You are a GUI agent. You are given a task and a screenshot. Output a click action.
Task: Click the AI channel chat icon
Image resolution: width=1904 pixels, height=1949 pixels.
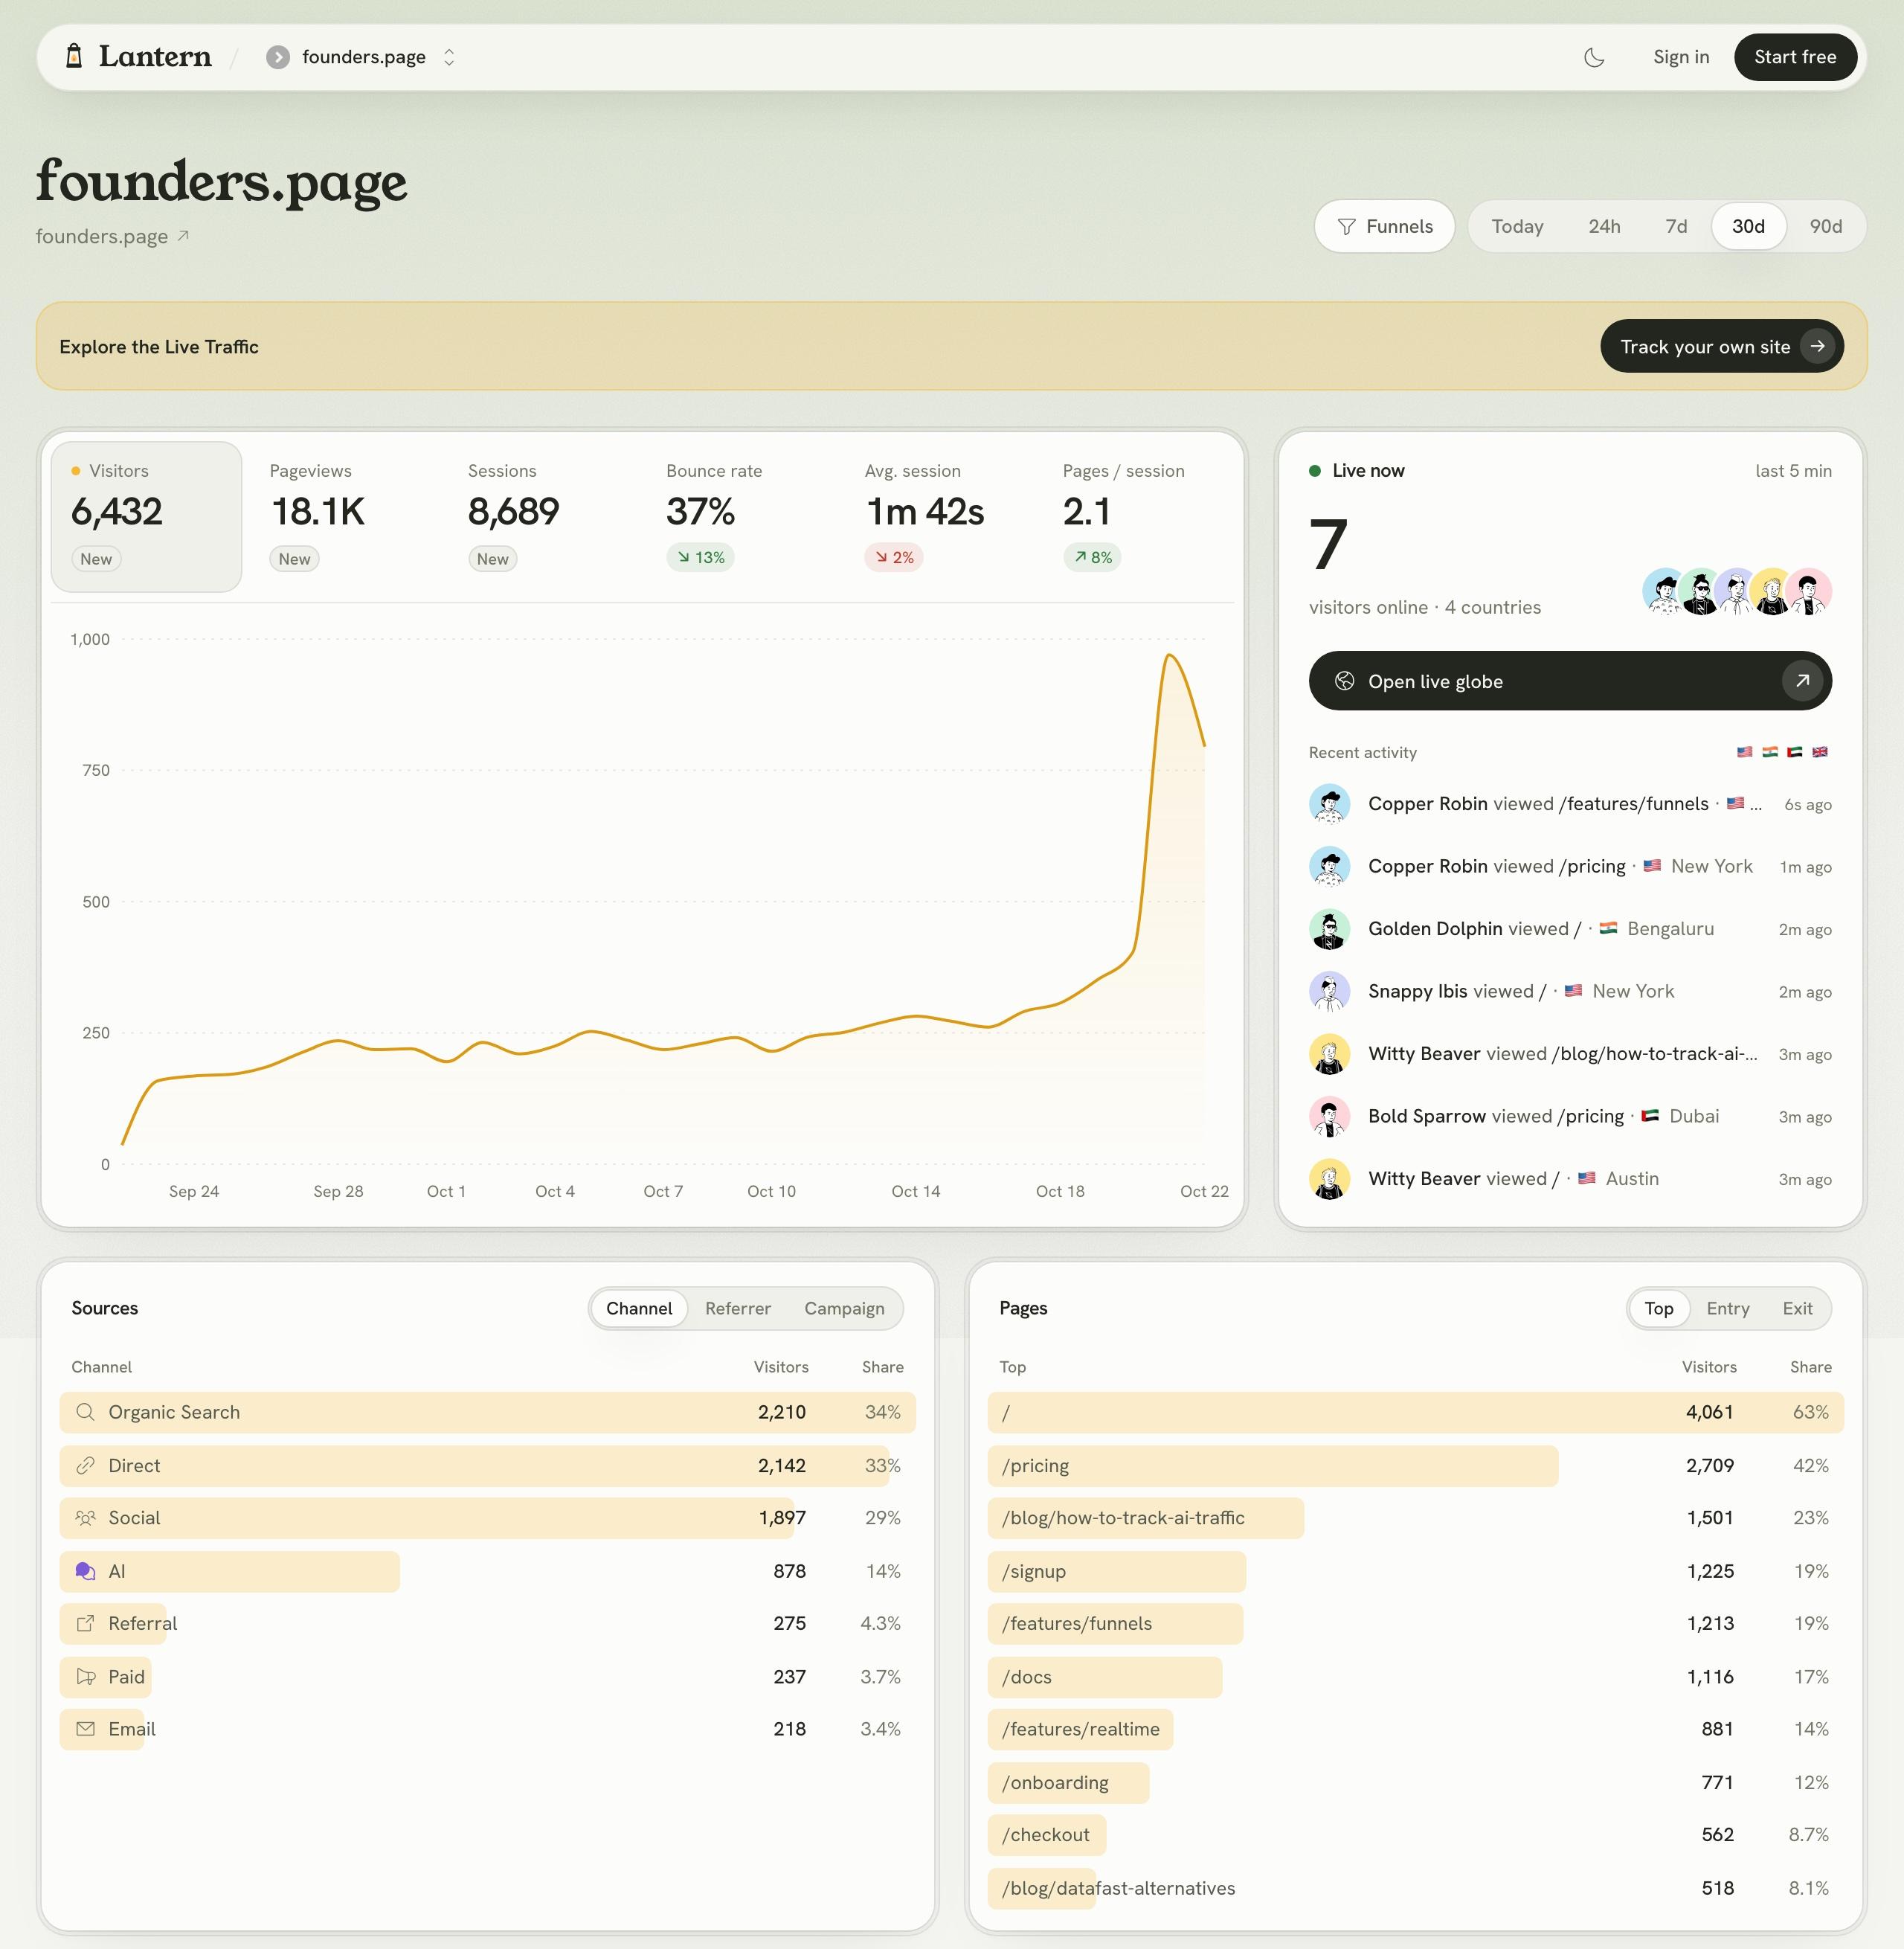pyautogui.click(x=85, y=1571)
